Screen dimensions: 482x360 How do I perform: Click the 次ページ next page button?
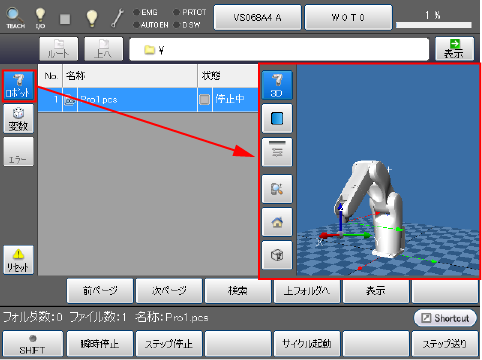click(x=169, y=291)
